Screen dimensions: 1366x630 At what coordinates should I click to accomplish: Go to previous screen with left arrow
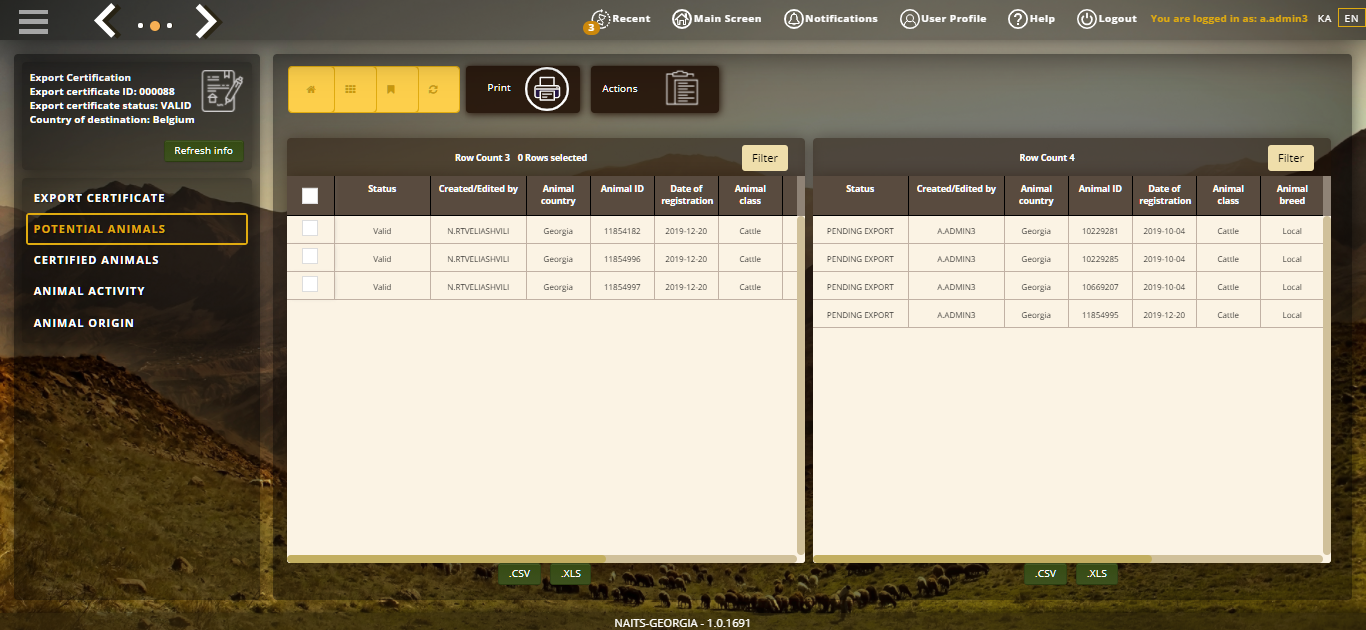point(105,21)
